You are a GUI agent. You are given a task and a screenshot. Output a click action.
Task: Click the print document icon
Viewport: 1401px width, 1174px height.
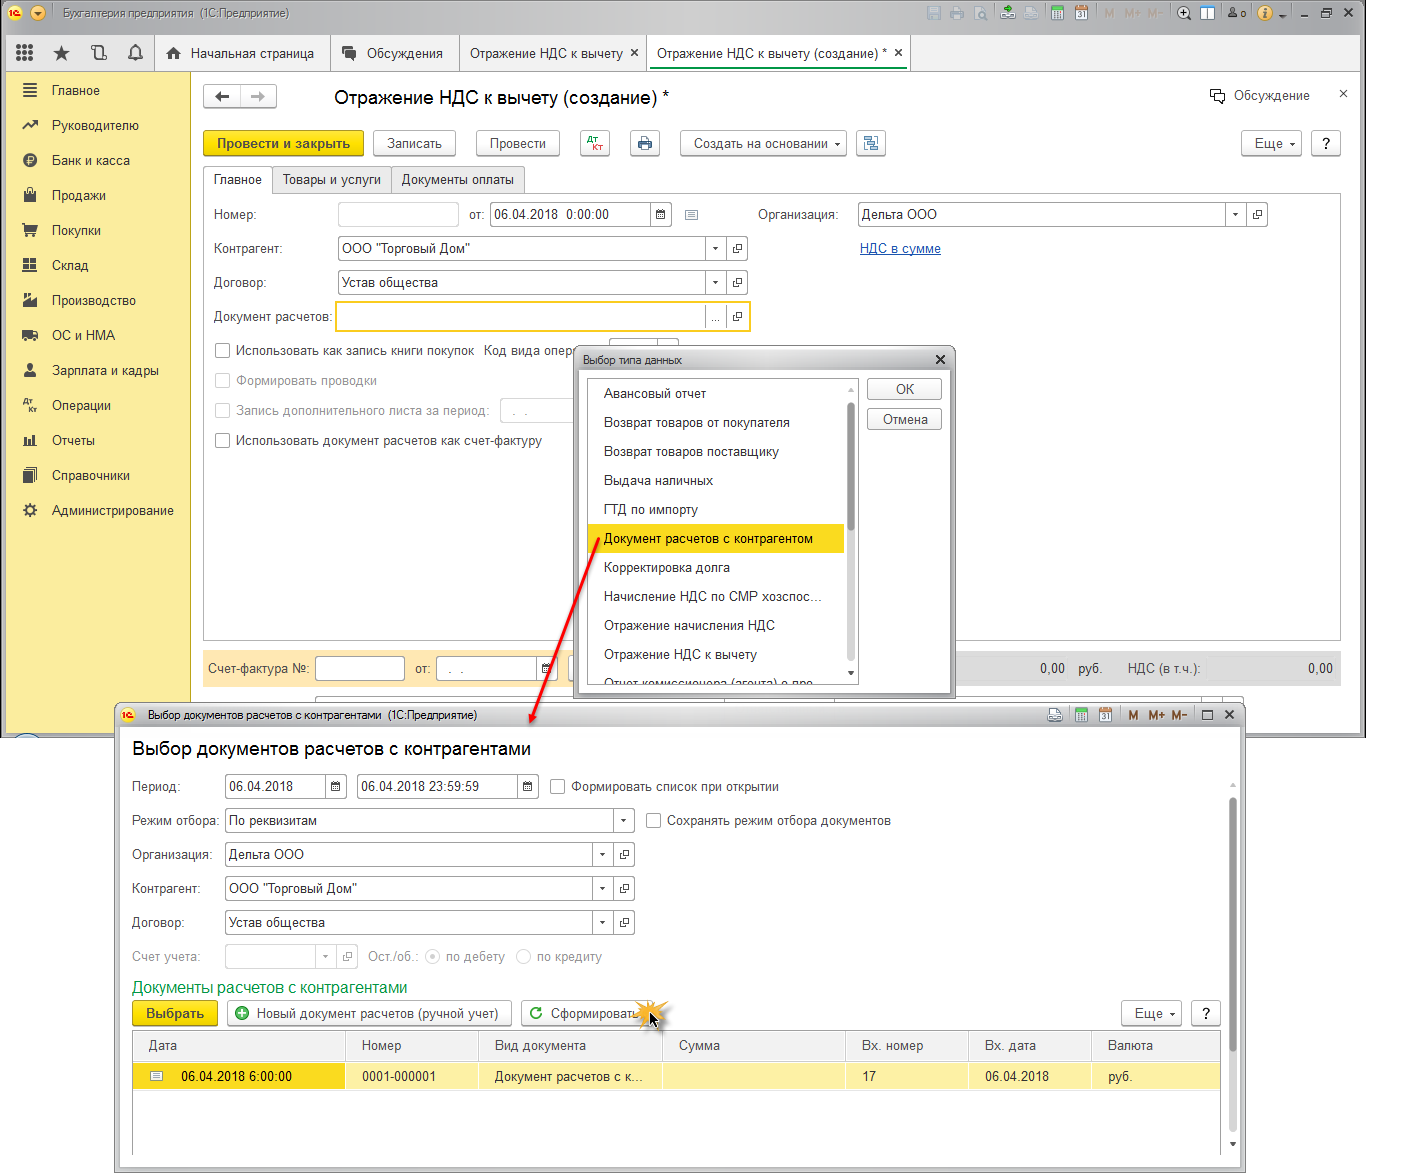[x=645, y=143]
